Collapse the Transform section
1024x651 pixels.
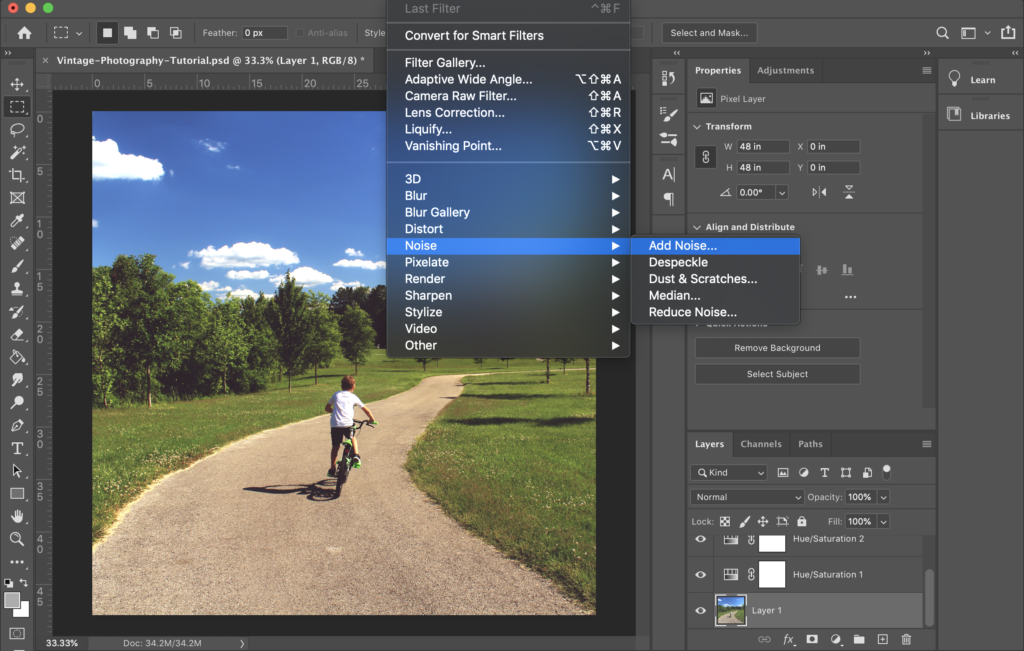697,127
